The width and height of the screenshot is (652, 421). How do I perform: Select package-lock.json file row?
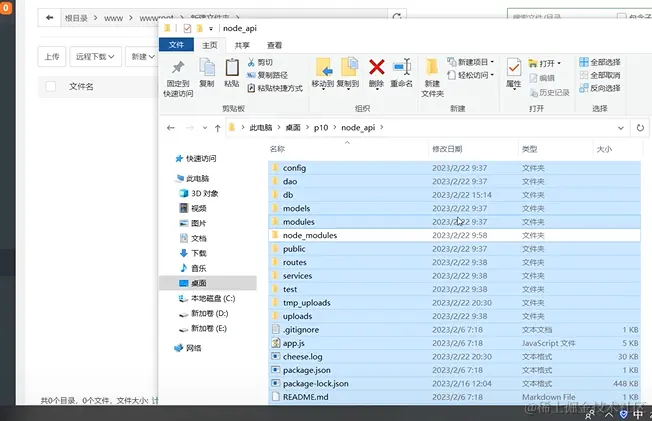click(454, 384)
